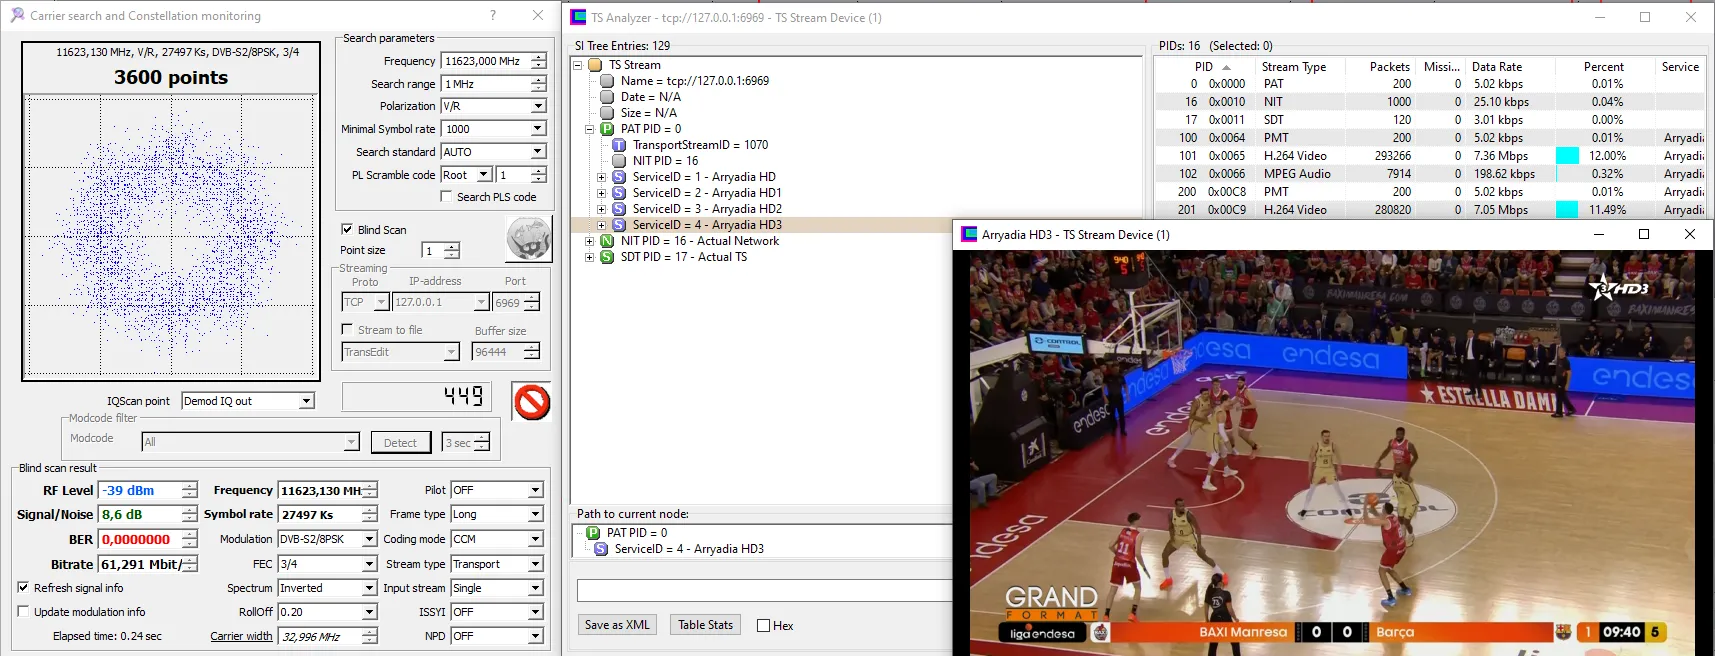1715x656 pixels.
Task: Click the NIT PID = 16 Actual Network icon
Action: (607, 241)
